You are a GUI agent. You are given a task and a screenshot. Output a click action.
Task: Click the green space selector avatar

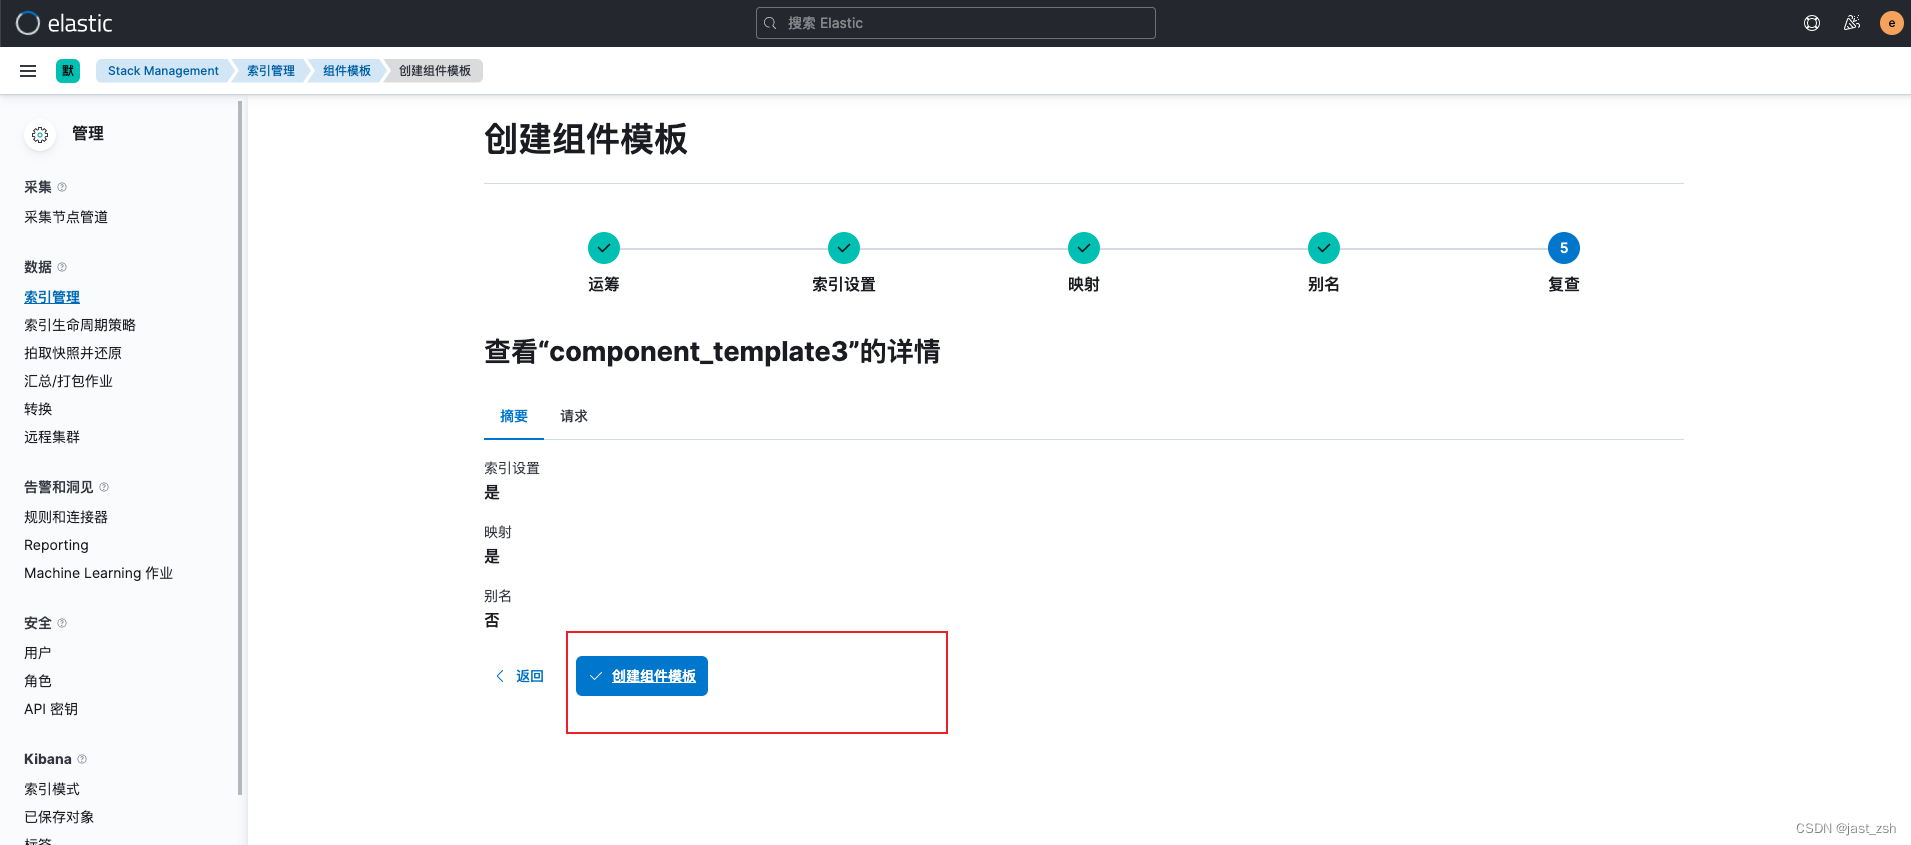[68, 71]
